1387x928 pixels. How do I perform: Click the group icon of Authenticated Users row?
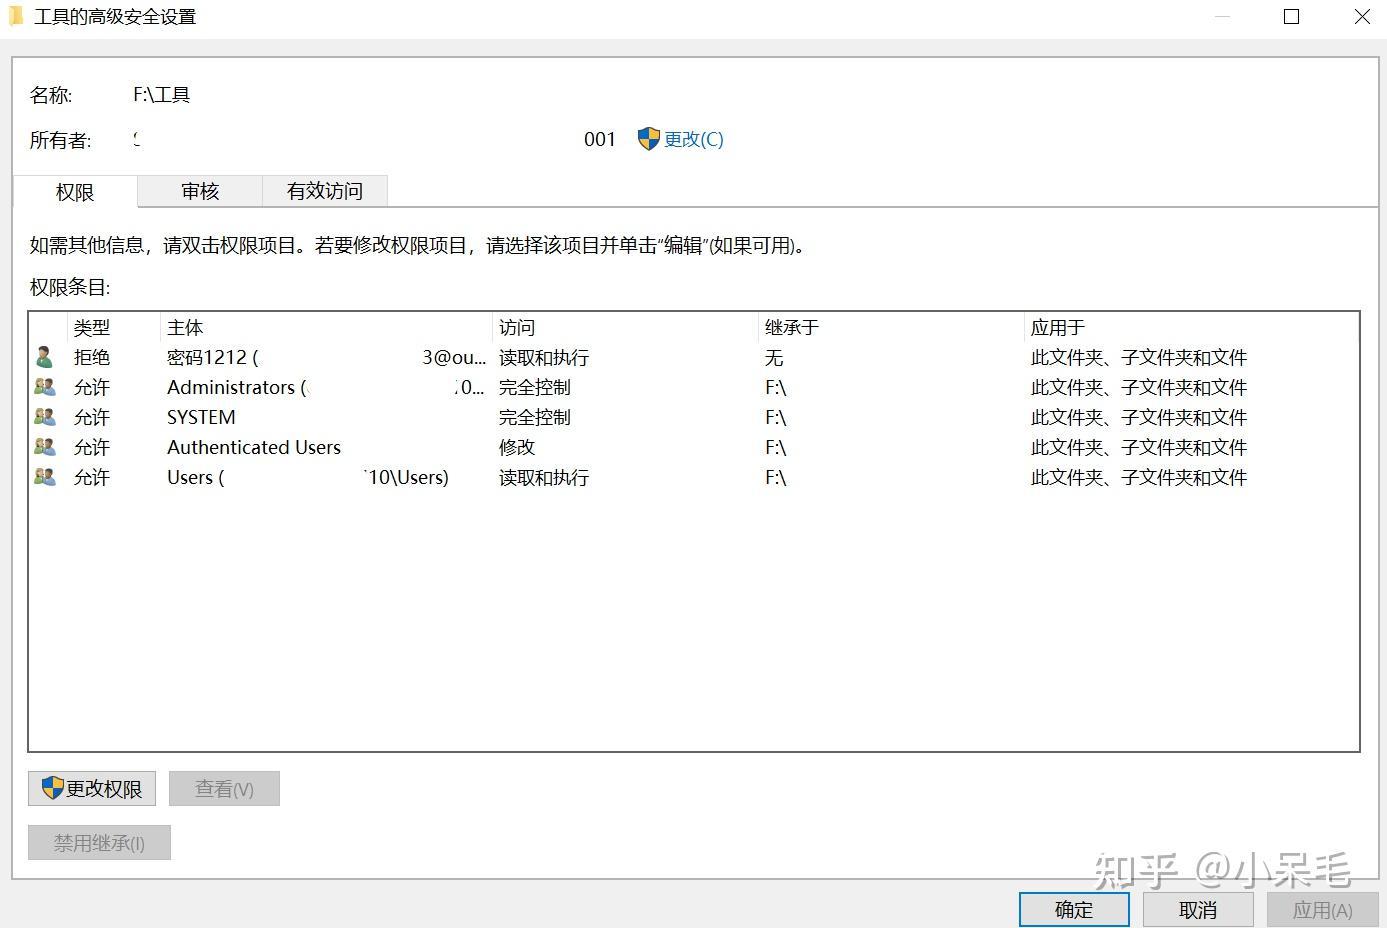tap(45, 447)
